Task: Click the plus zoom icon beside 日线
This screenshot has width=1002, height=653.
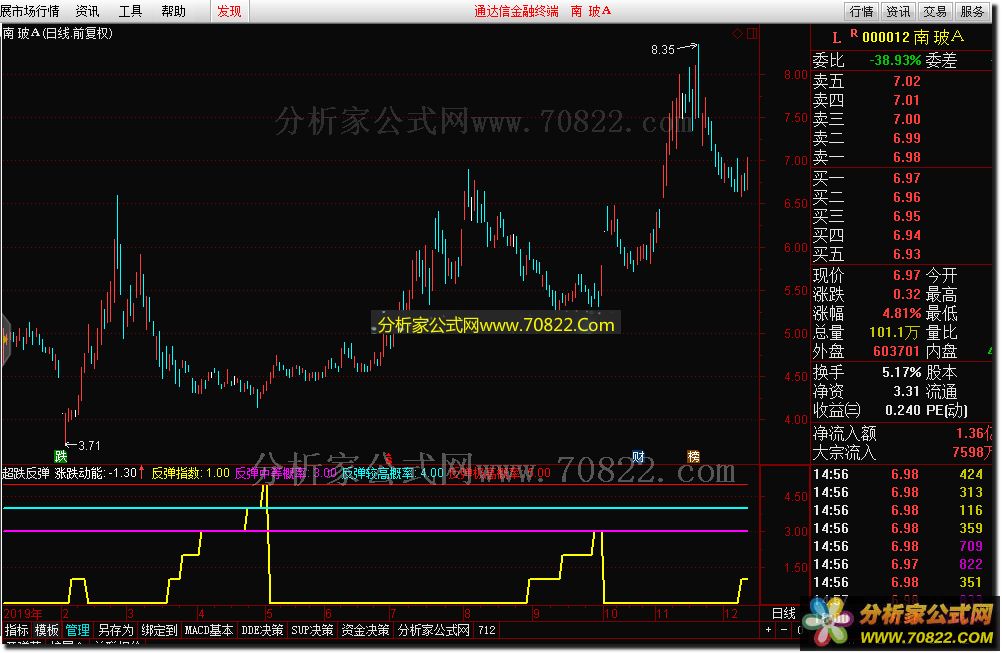Action: [x=768, y=630]
